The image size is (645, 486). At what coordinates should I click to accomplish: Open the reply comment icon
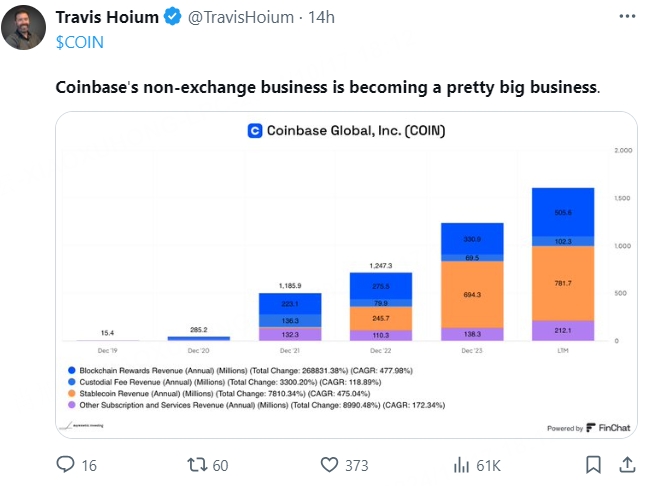pyautogui.click(x=65, y=465)
